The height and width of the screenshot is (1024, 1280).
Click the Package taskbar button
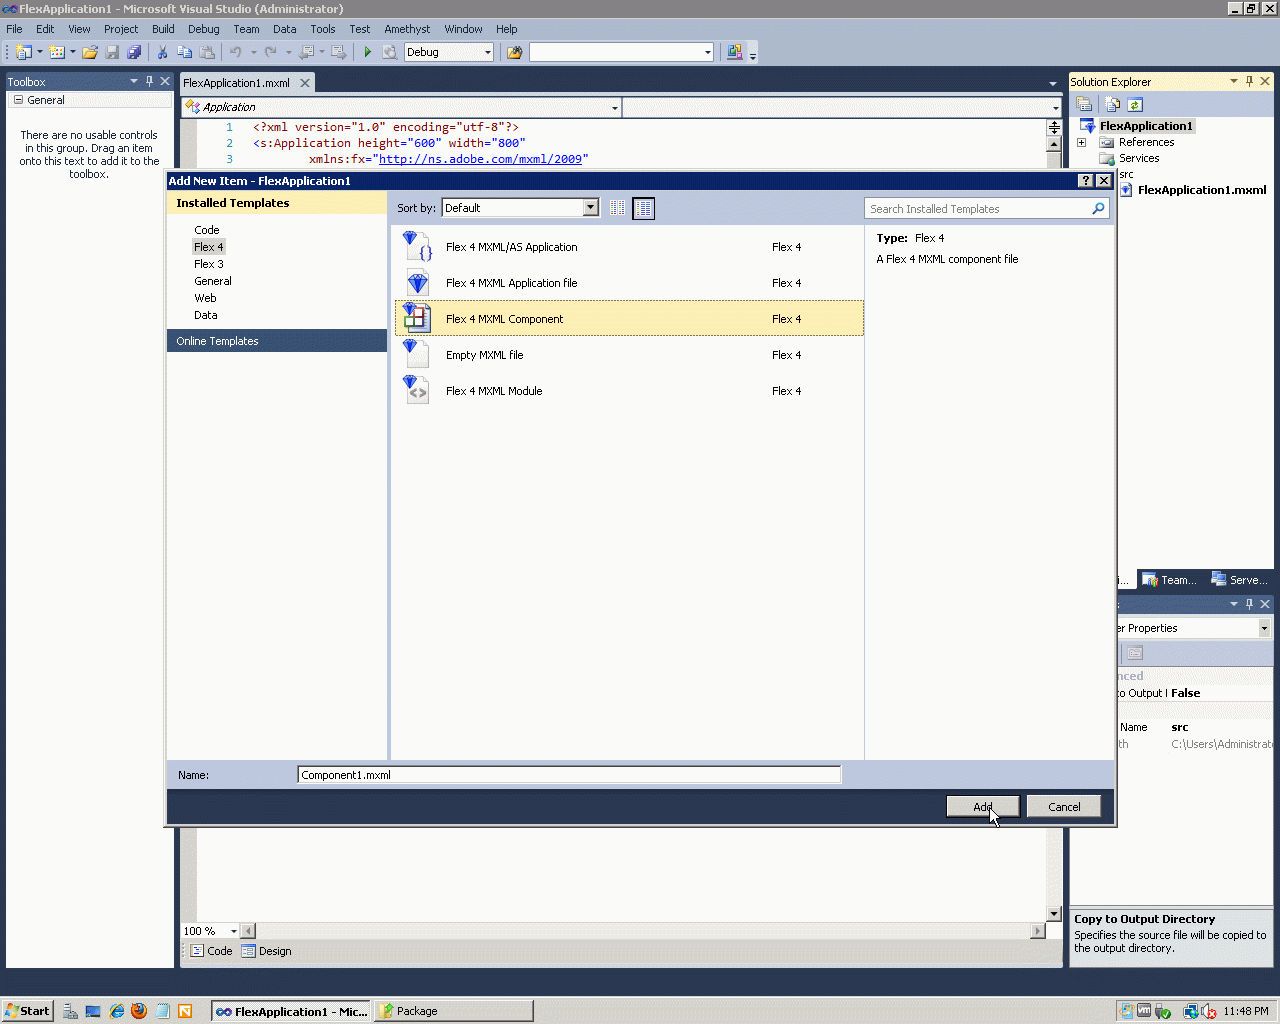[453, 1011]
